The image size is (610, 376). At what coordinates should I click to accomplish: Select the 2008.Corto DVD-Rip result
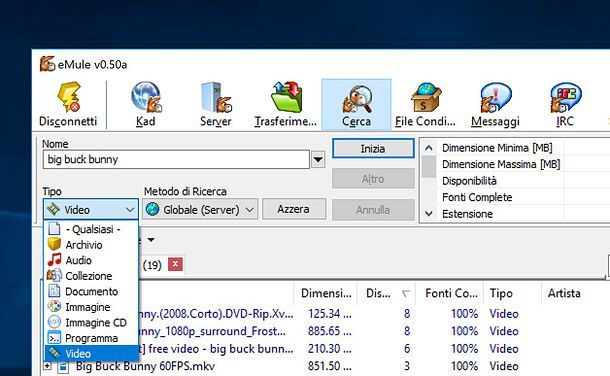pyautogui.click(x=216, y=314)
